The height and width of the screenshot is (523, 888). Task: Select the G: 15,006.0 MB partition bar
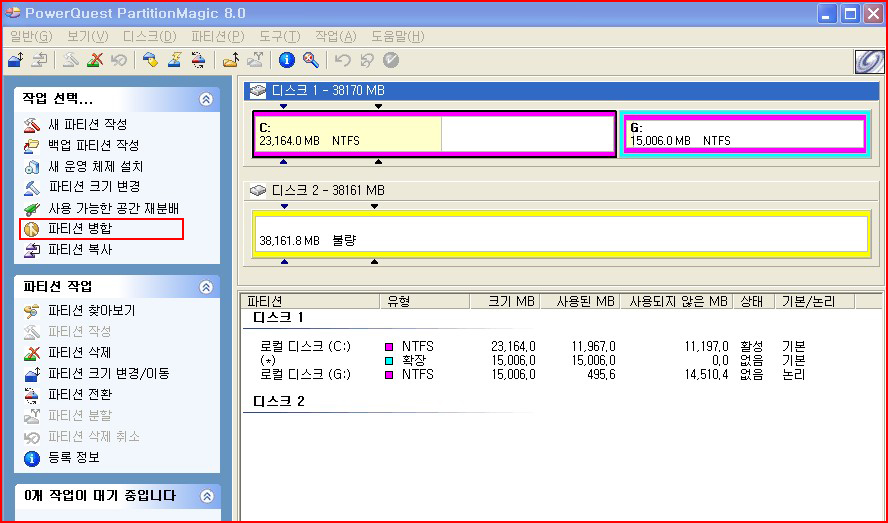coord(745,134)
